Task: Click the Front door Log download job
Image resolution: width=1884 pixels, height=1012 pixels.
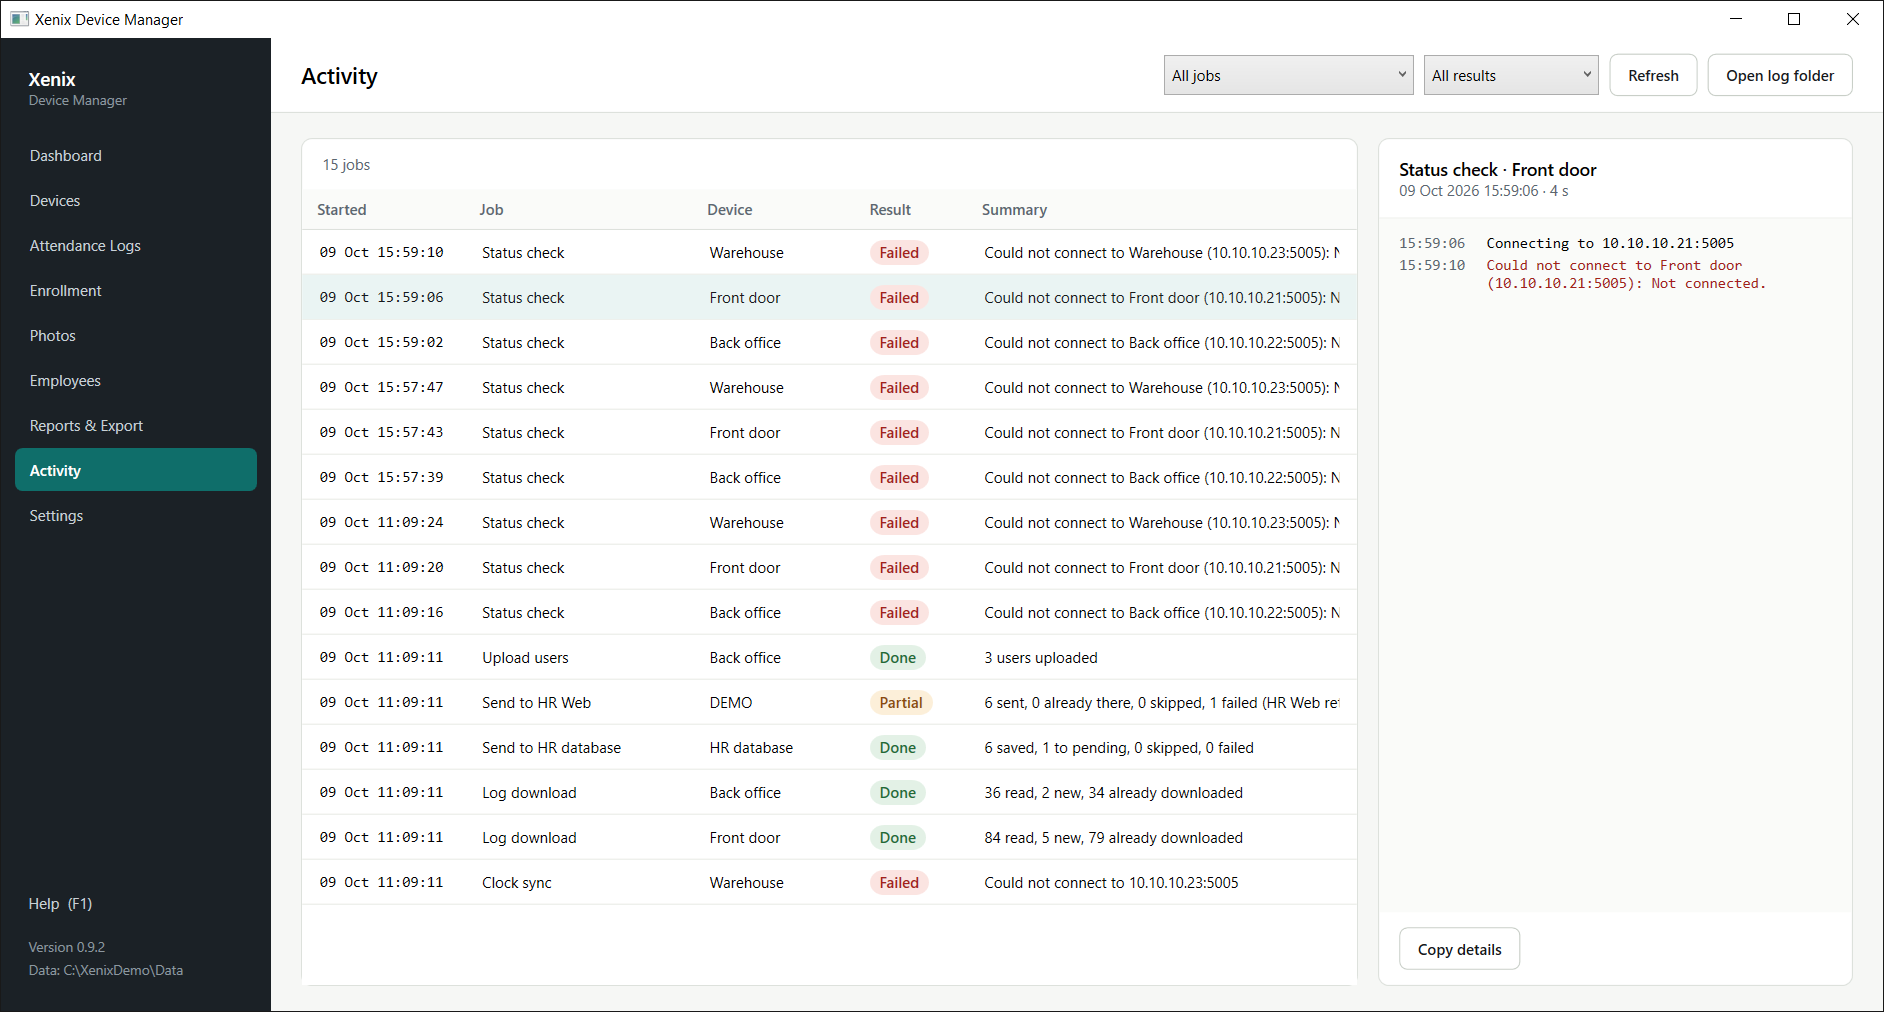Action: pos(829,838)
